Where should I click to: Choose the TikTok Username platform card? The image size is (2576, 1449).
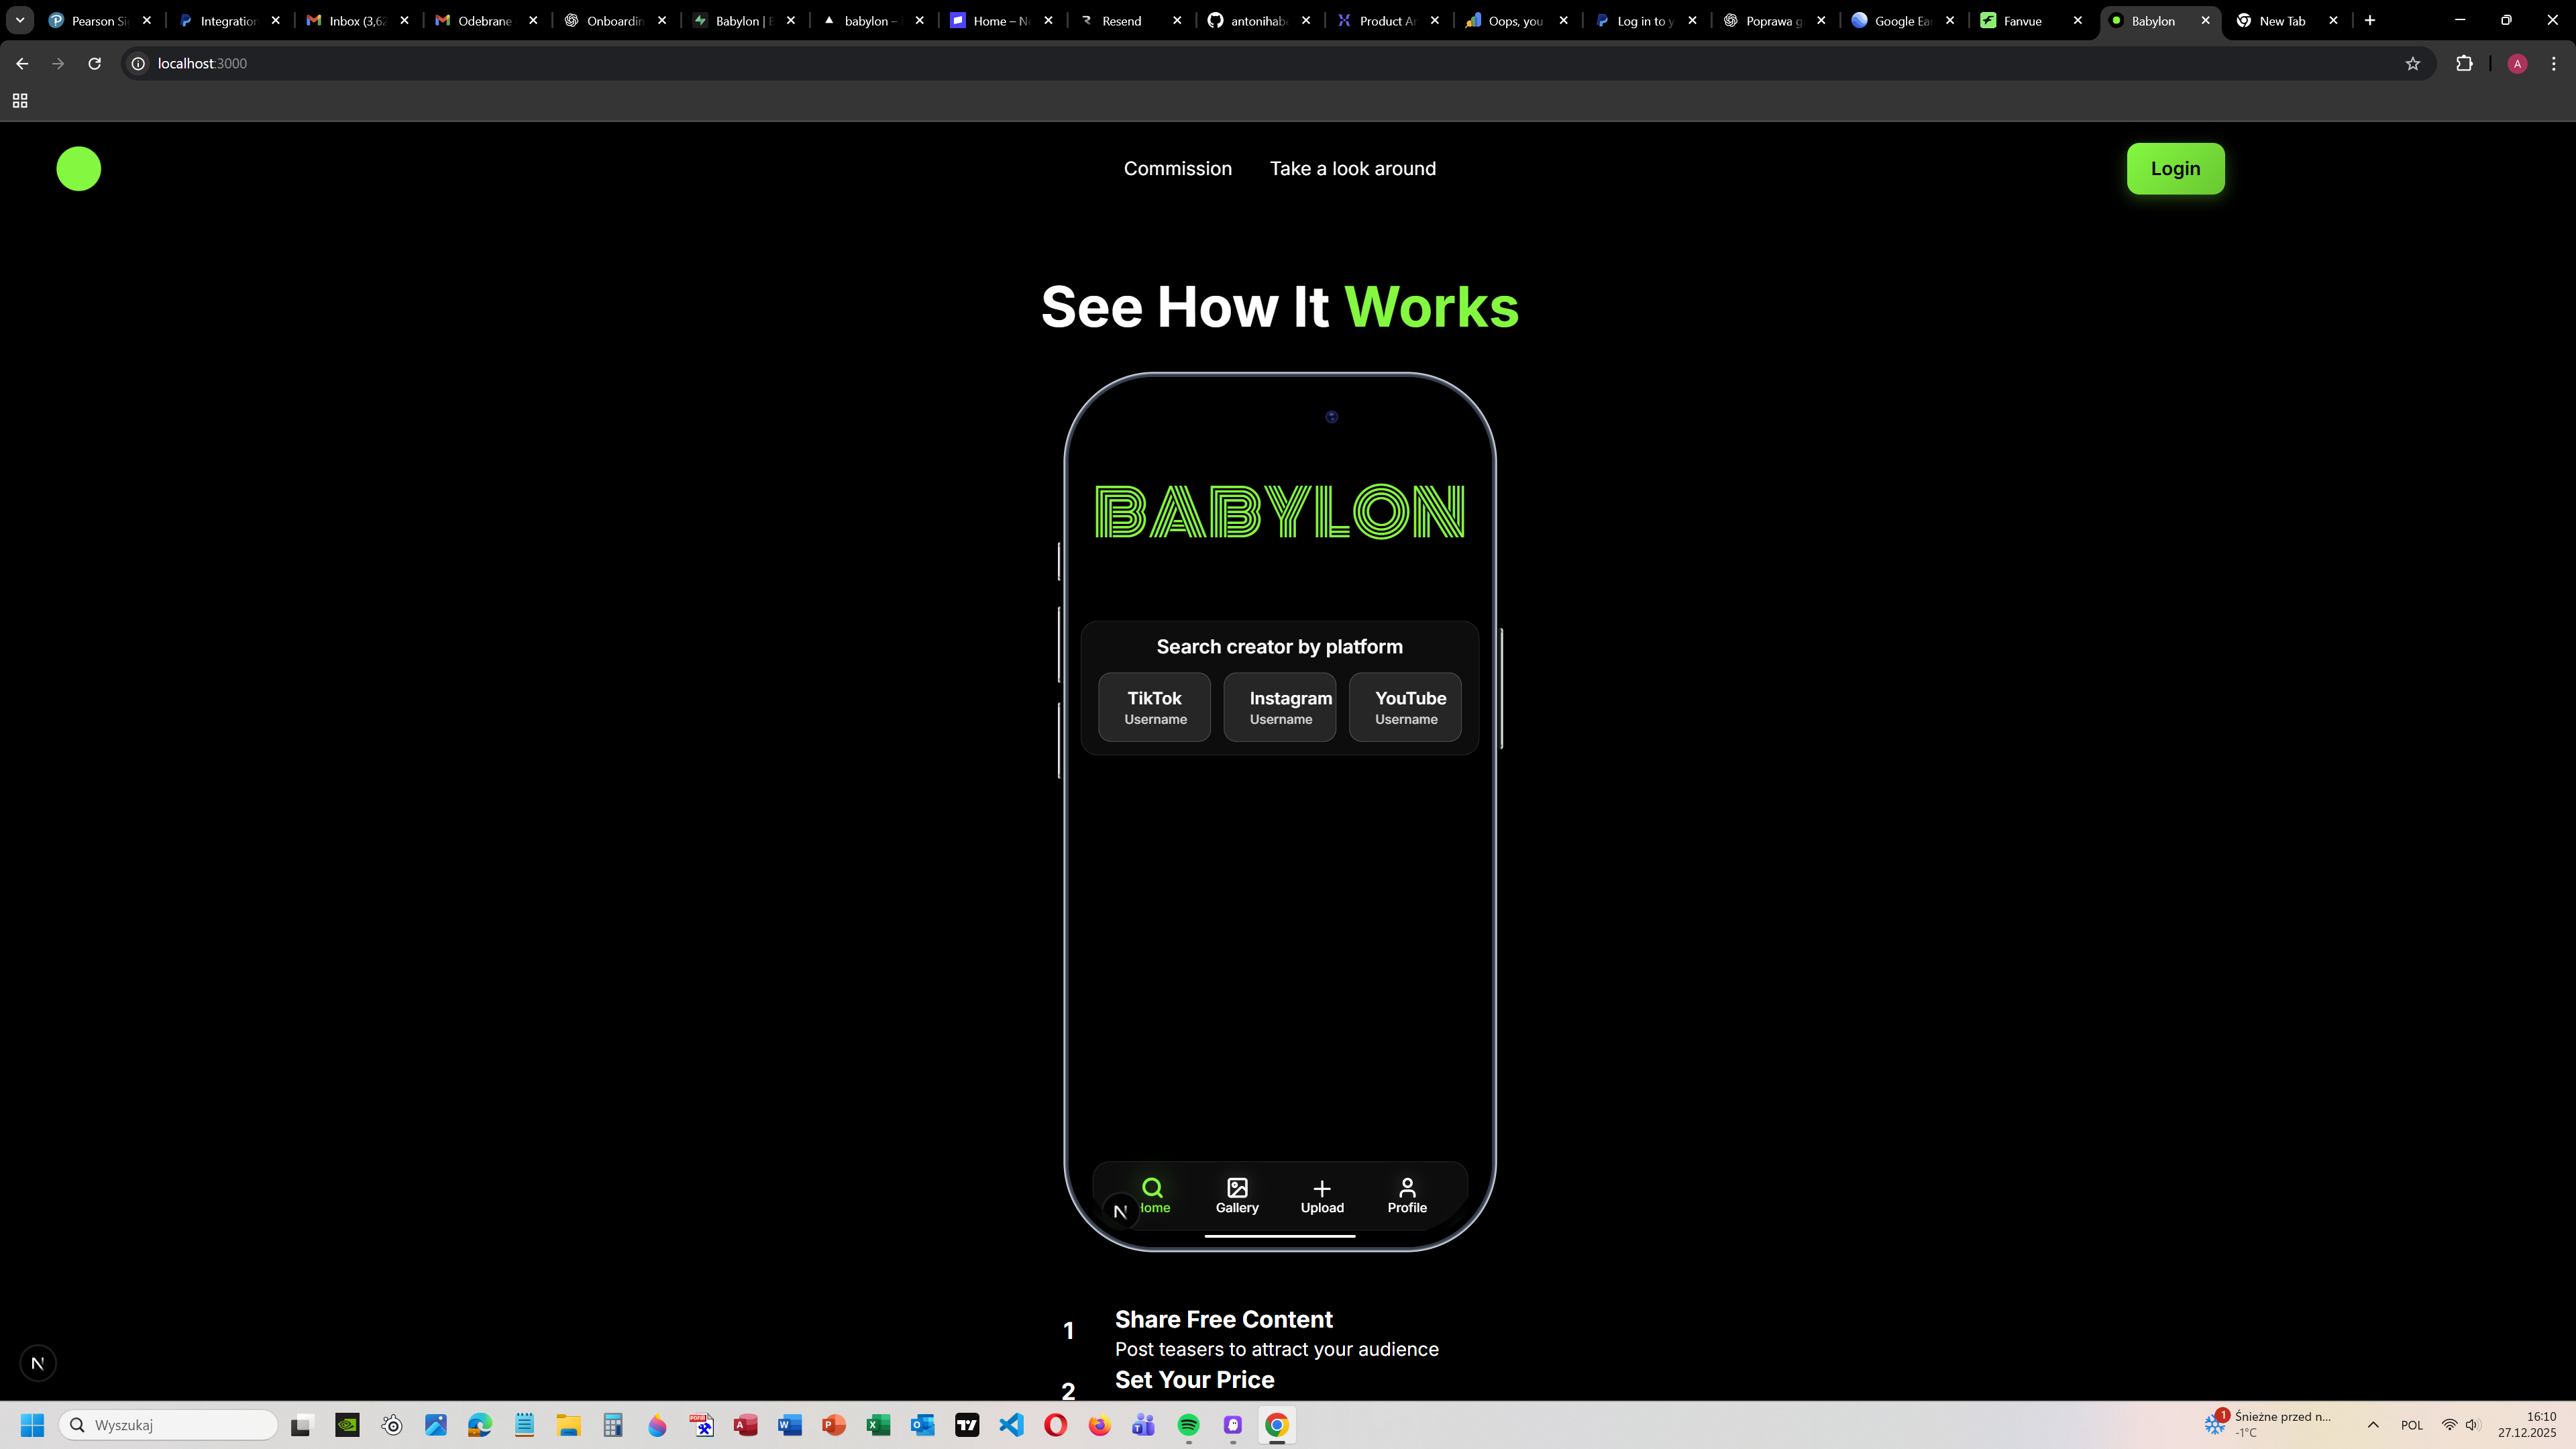[1154, 707]
